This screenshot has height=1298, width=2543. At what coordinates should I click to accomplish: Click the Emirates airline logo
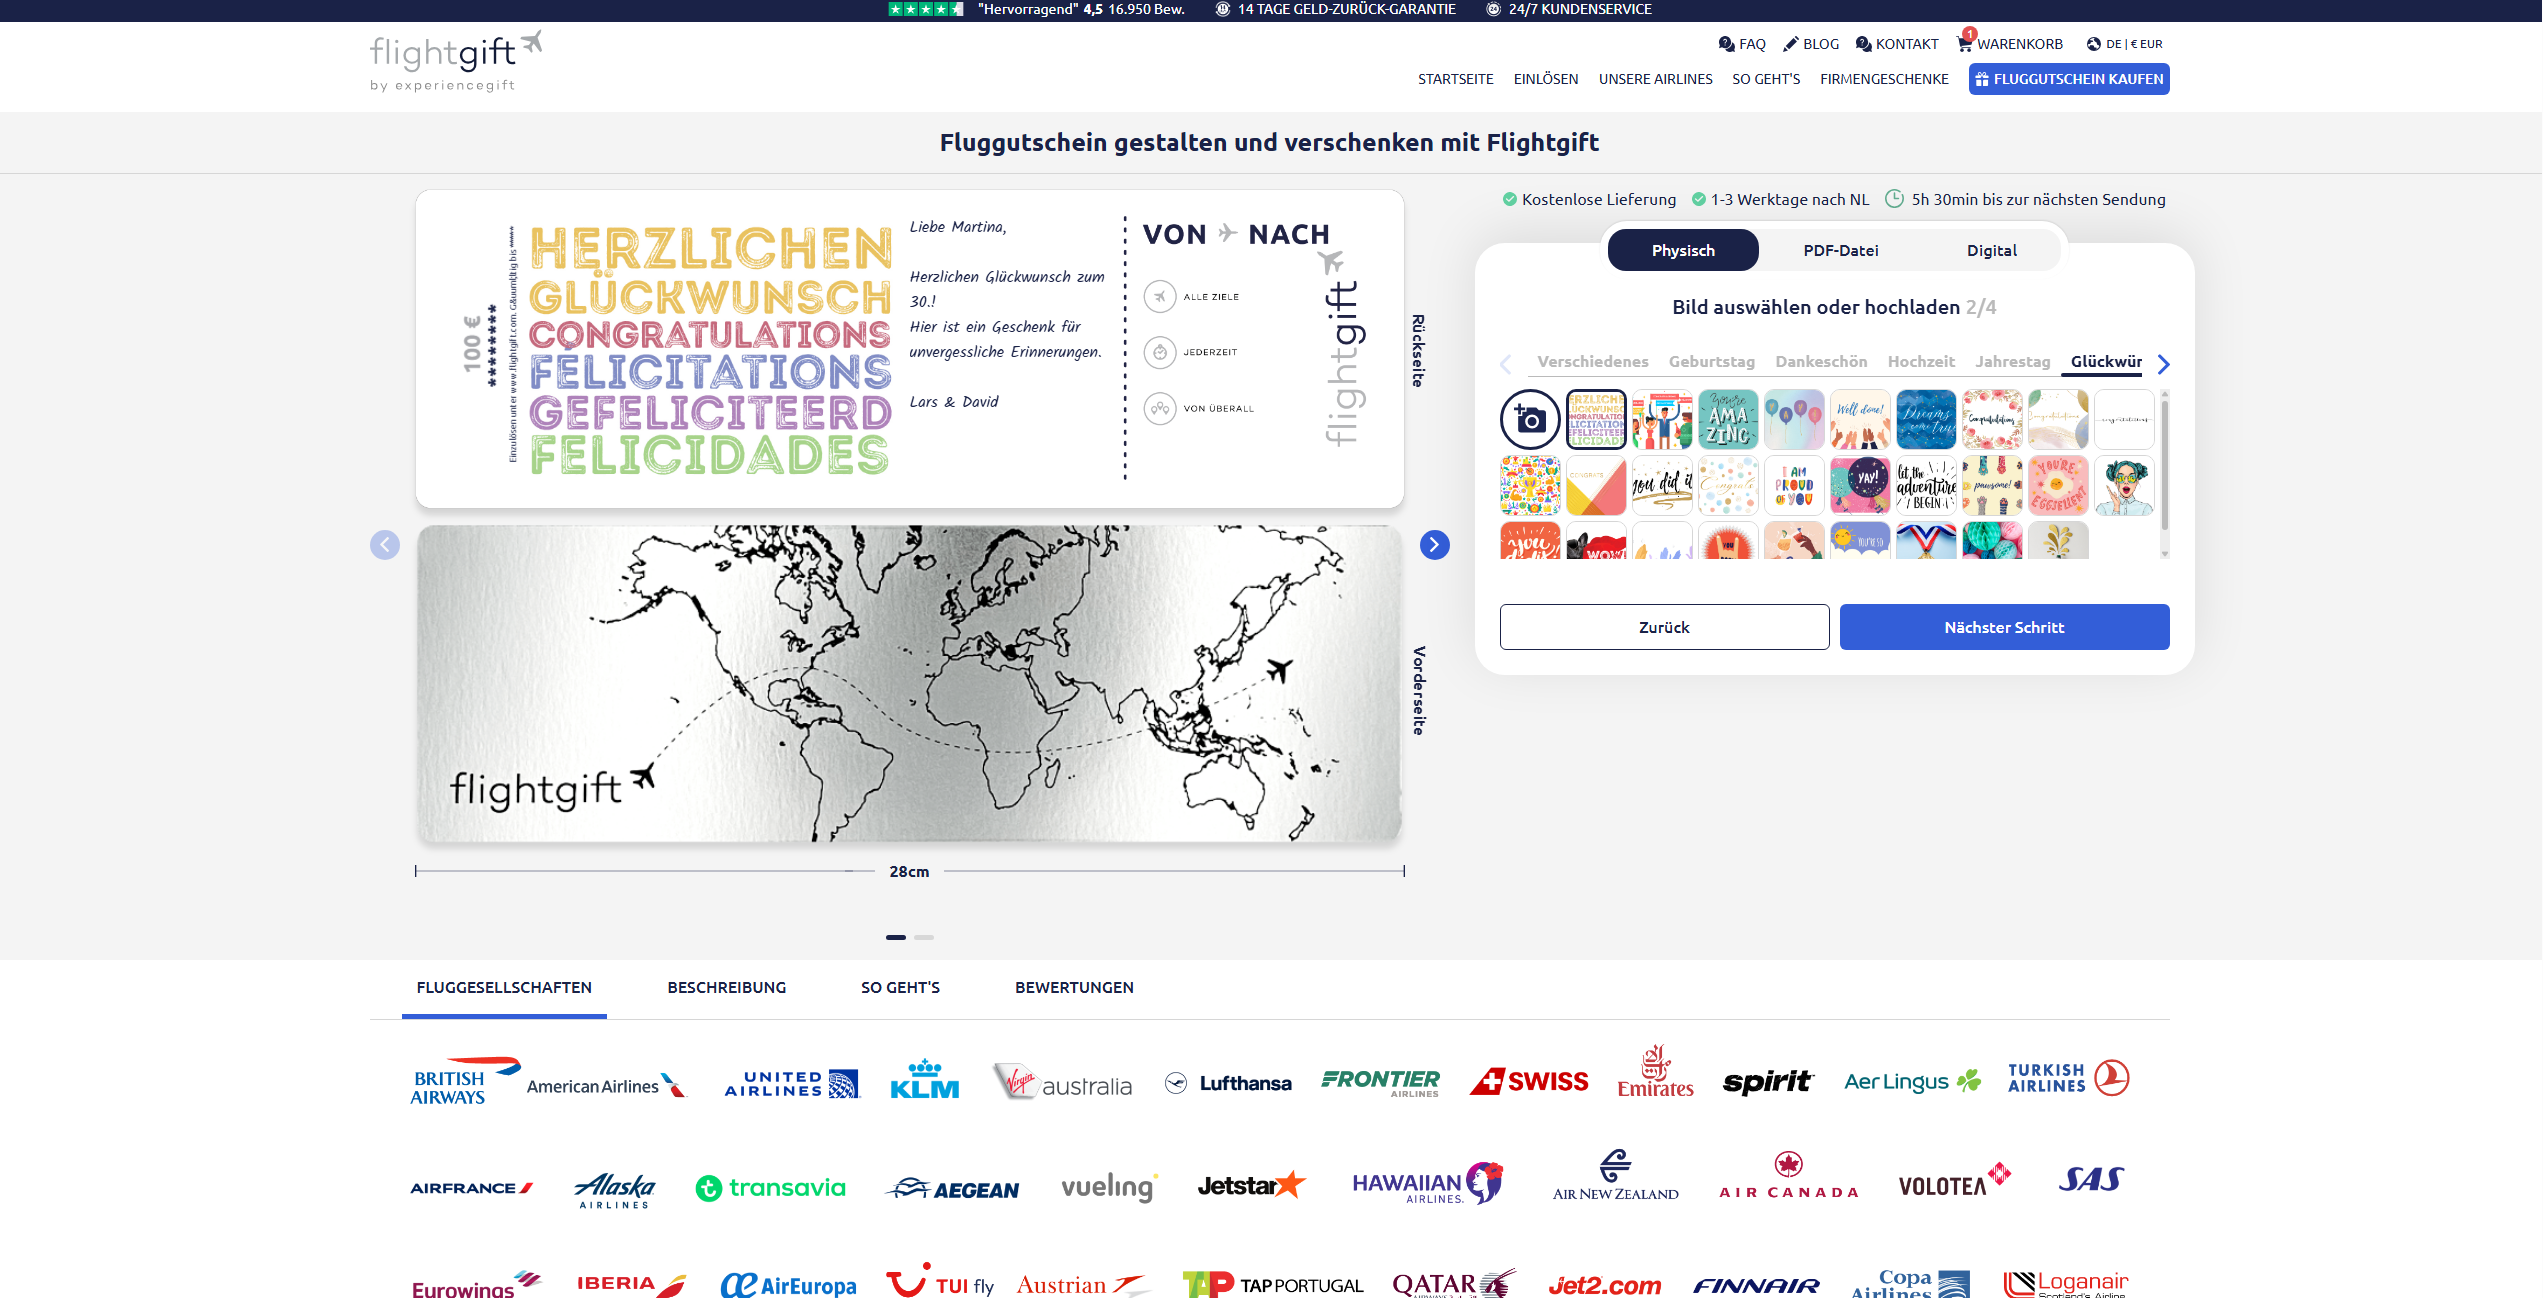pyautogui.click(x=1656, y=1072)
